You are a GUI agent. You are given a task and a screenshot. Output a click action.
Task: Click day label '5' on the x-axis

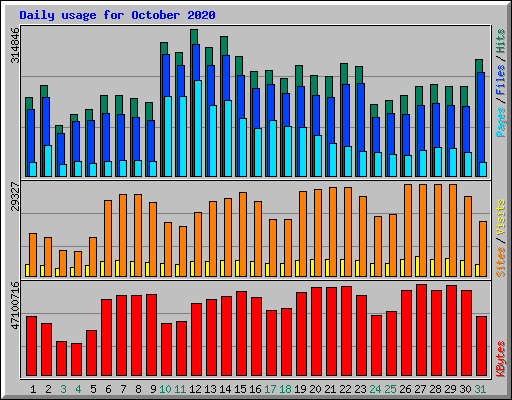pyautogui.click(x=93, y=389)
